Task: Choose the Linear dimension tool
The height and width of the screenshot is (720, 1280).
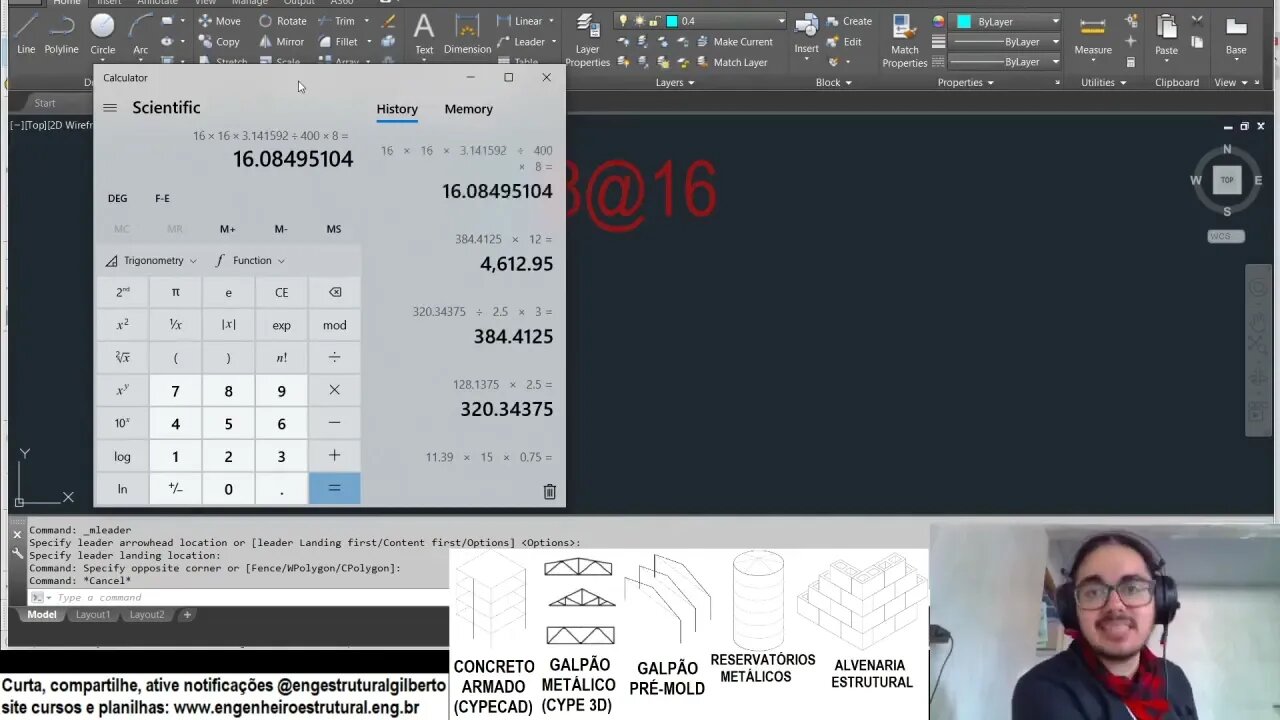Action: pos(520,21)
